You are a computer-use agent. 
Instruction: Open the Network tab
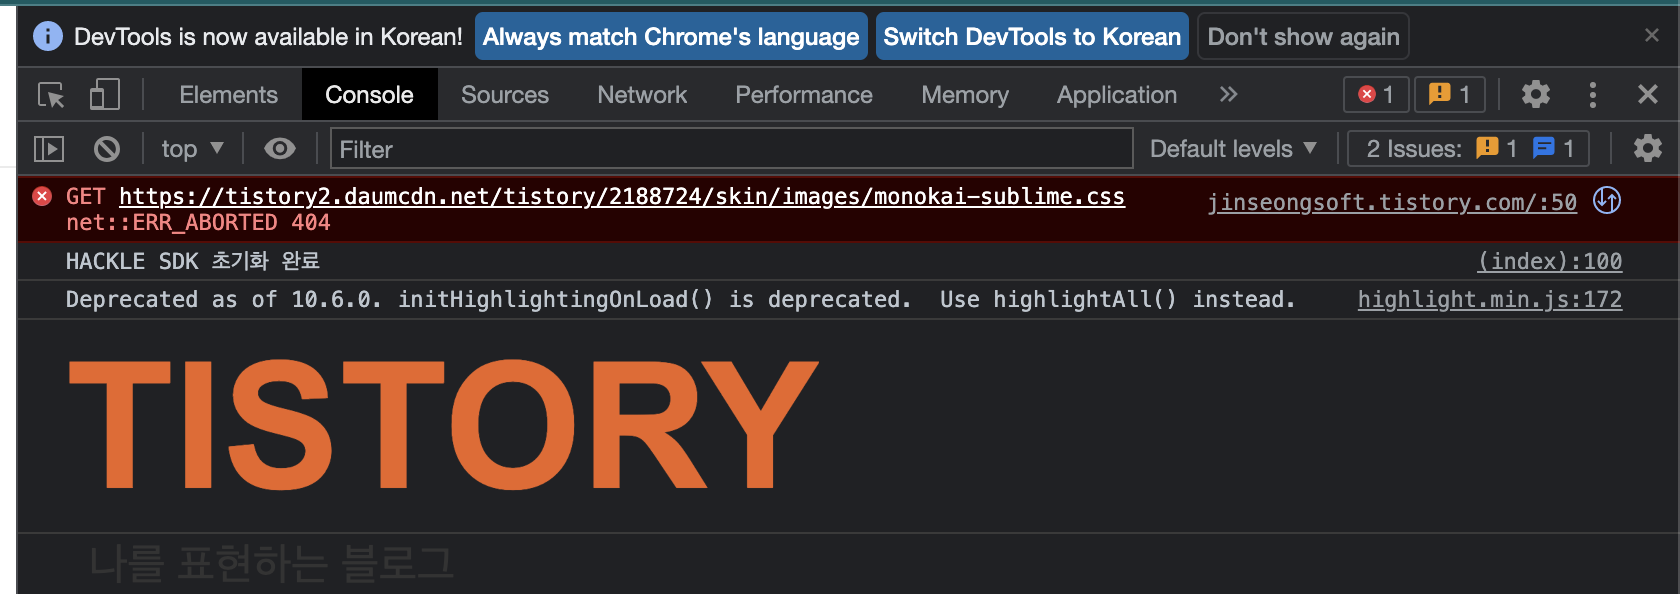click(642, 95)
